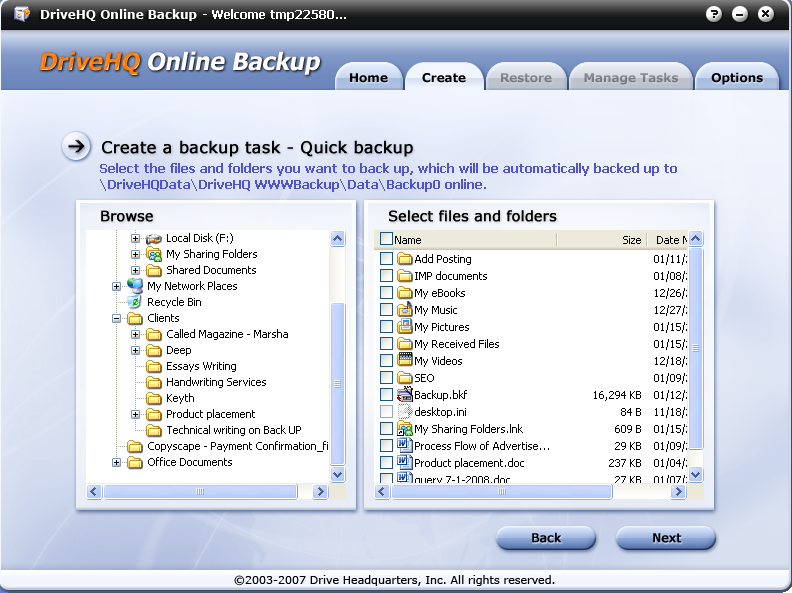Click the My eBooks folder icon
This screenshot has height=593, width=792.
[x=405, y=293]
